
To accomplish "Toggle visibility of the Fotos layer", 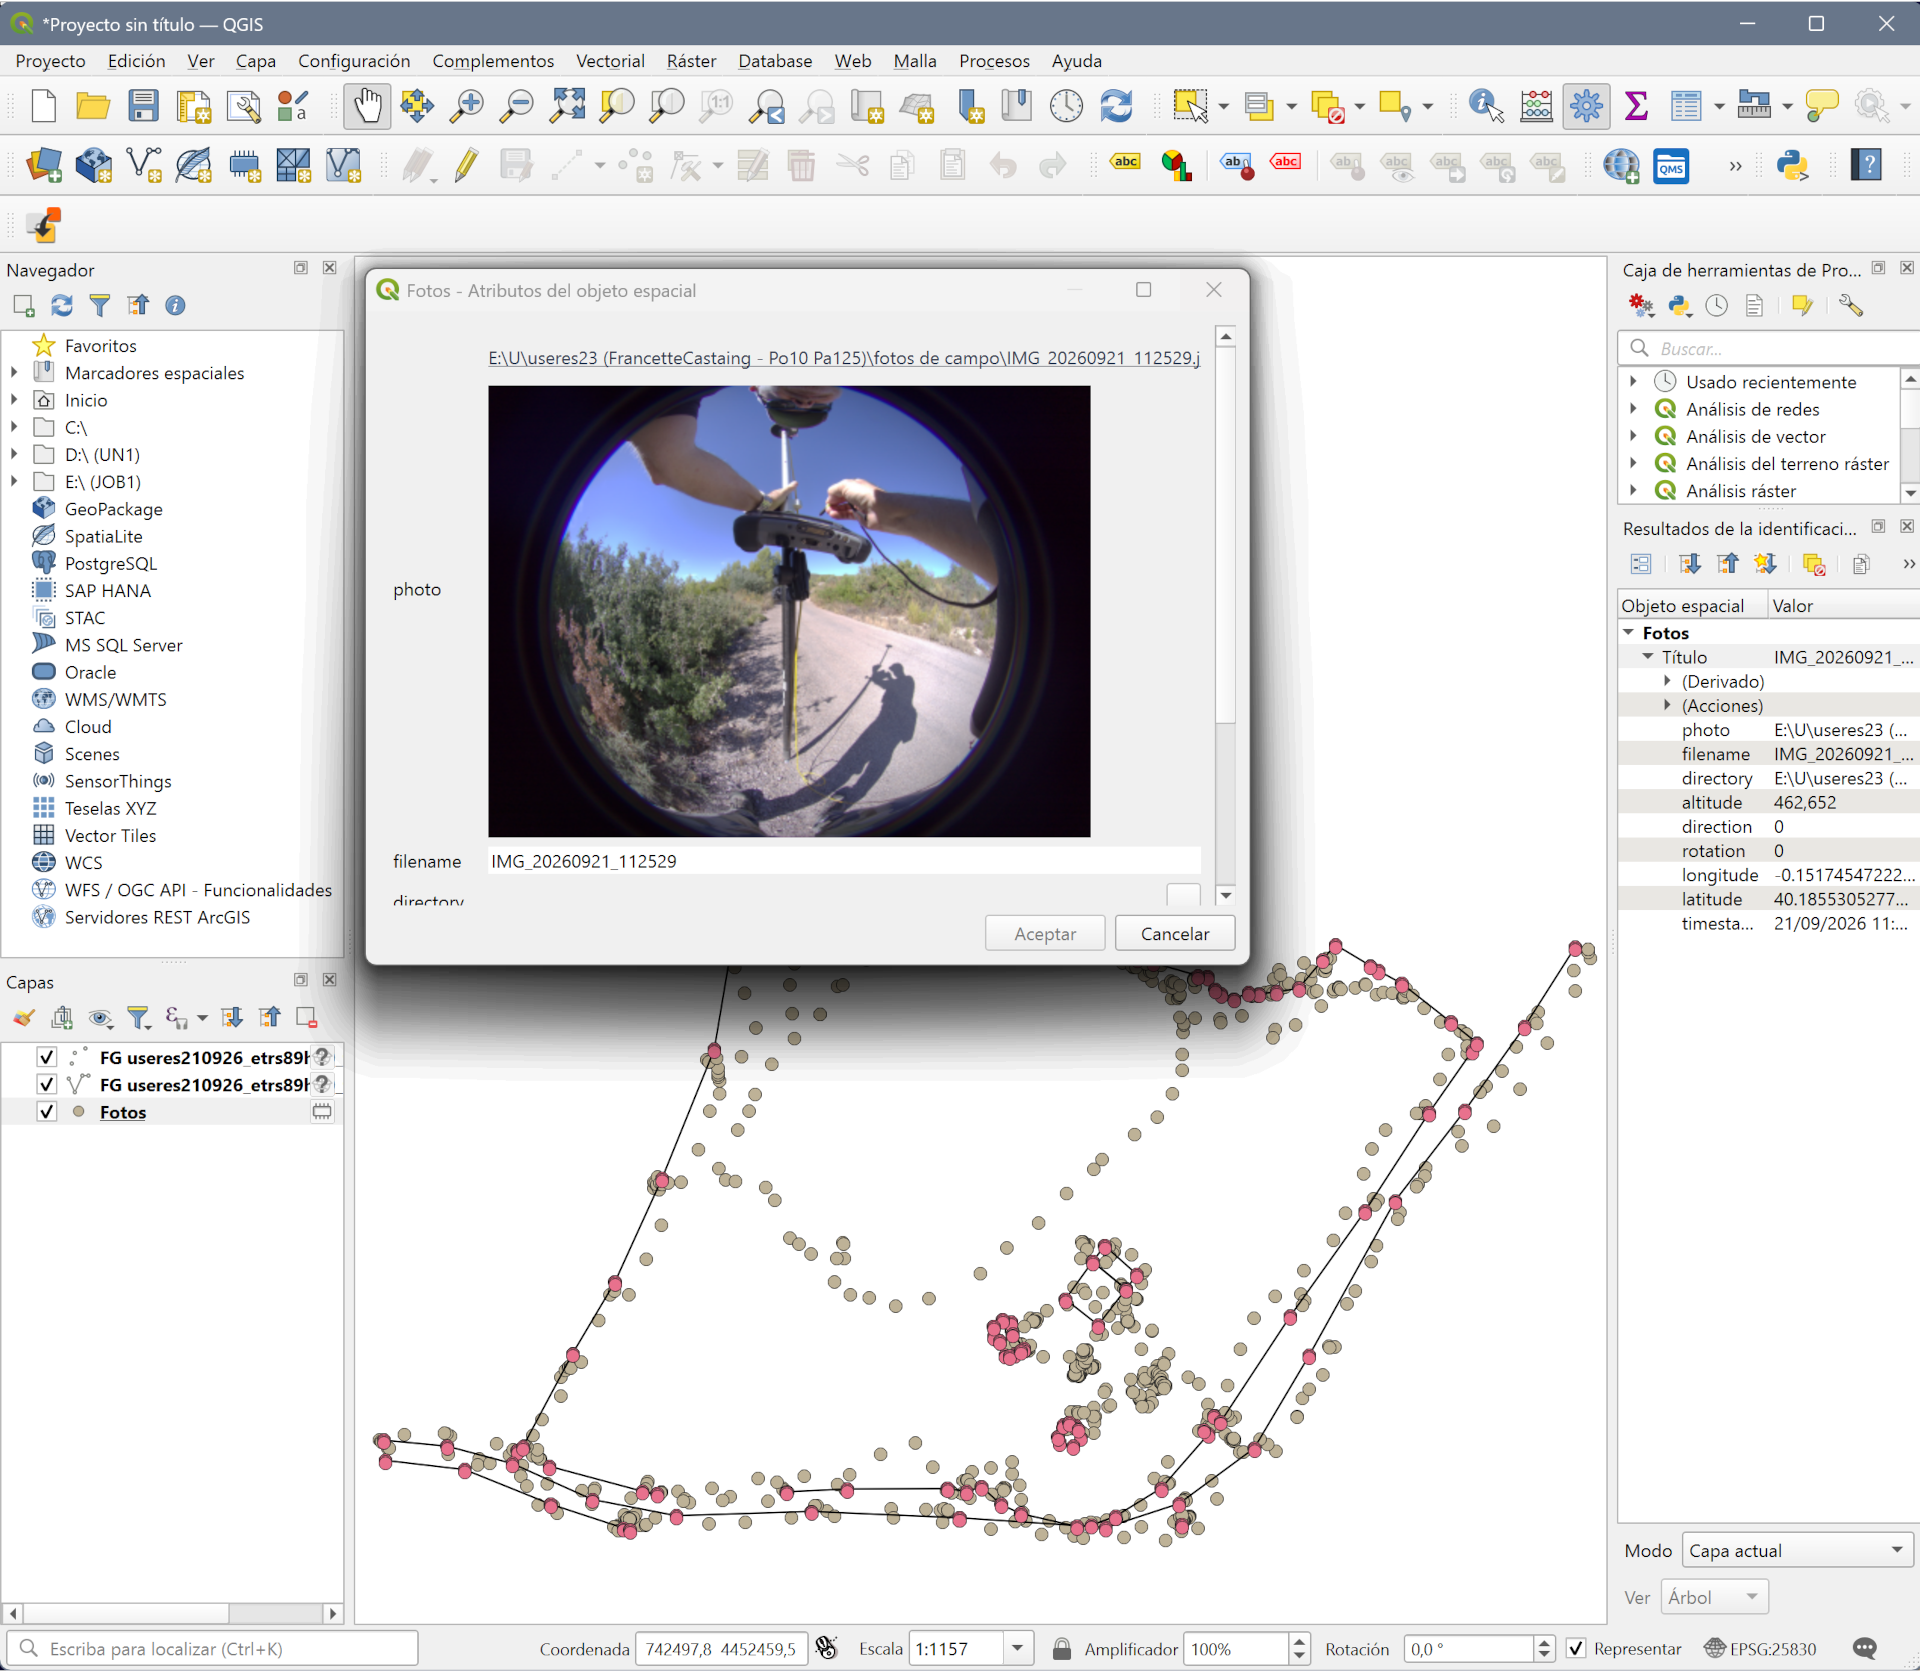I will coord(47,1112).
